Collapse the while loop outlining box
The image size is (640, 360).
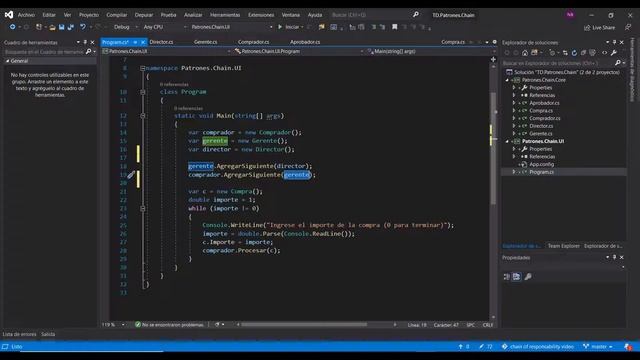142,209
